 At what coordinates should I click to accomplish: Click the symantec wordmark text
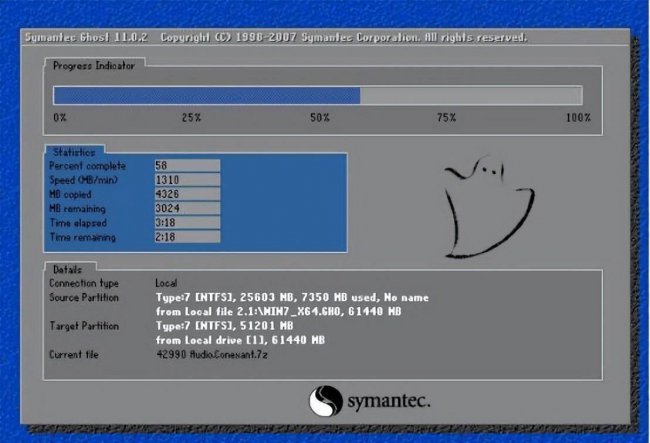(389, 401)
